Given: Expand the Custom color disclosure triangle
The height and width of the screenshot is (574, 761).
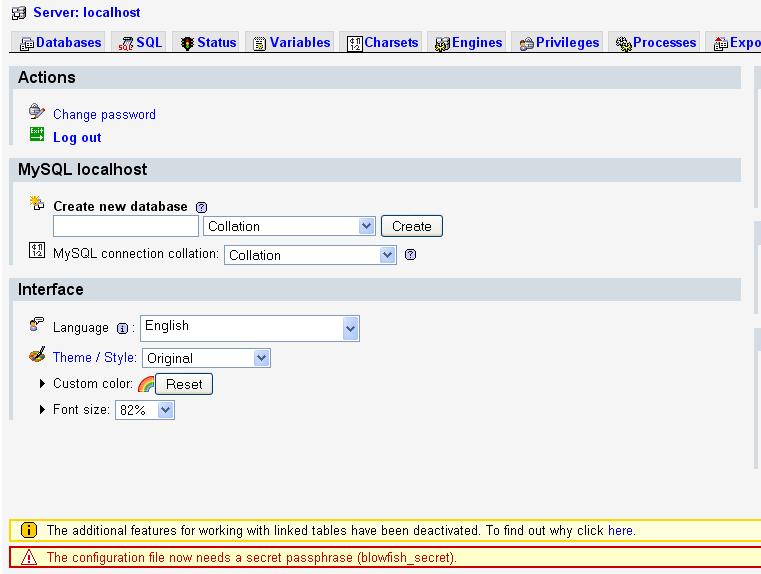Looking at the screenshot, I should pos(42,383).
